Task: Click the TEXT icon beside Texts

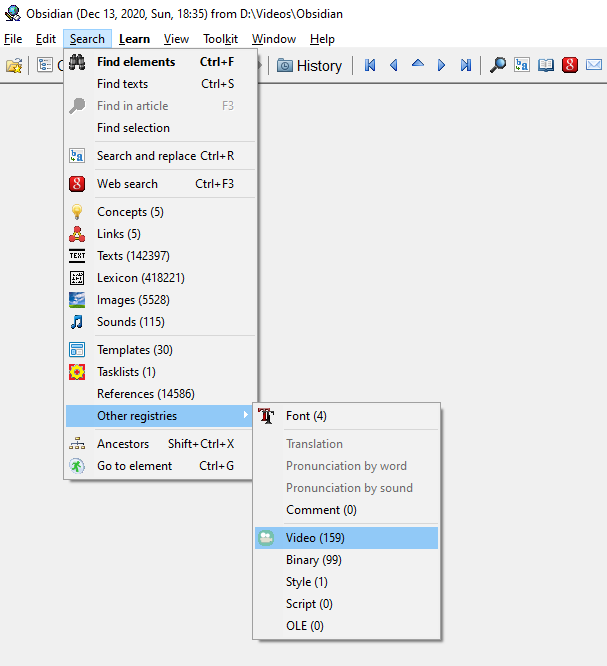Action: point(77,256)
